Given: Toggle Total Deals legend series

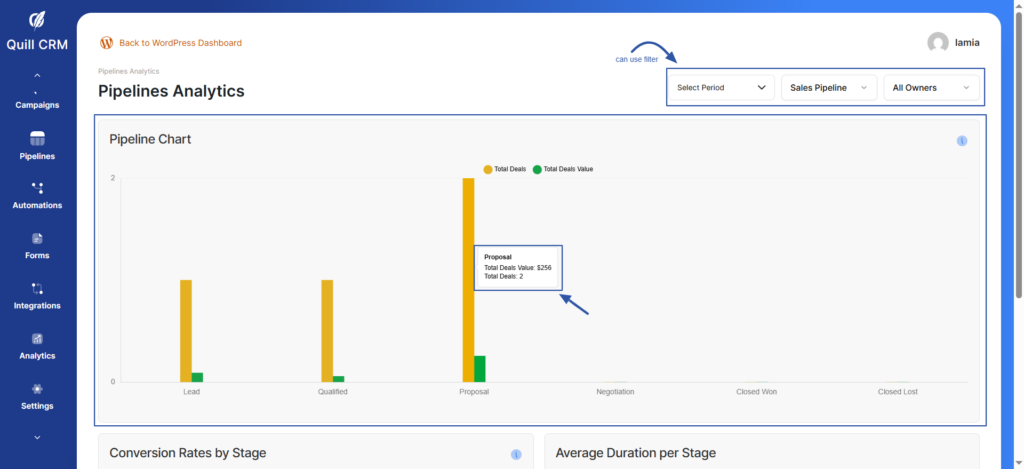Looking at the screenshot, I should (x=505, y=169).
